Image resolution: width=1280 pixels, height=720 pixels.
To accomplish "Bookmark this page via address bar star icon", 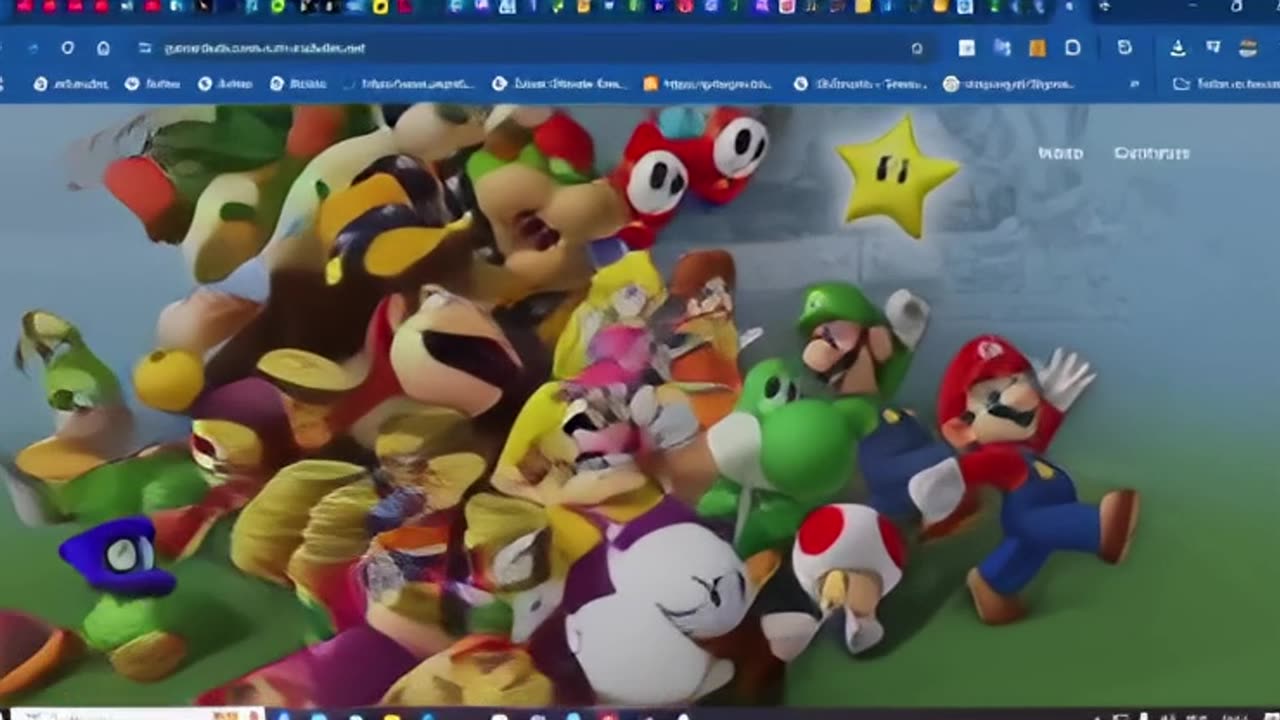I will point(917,48).
